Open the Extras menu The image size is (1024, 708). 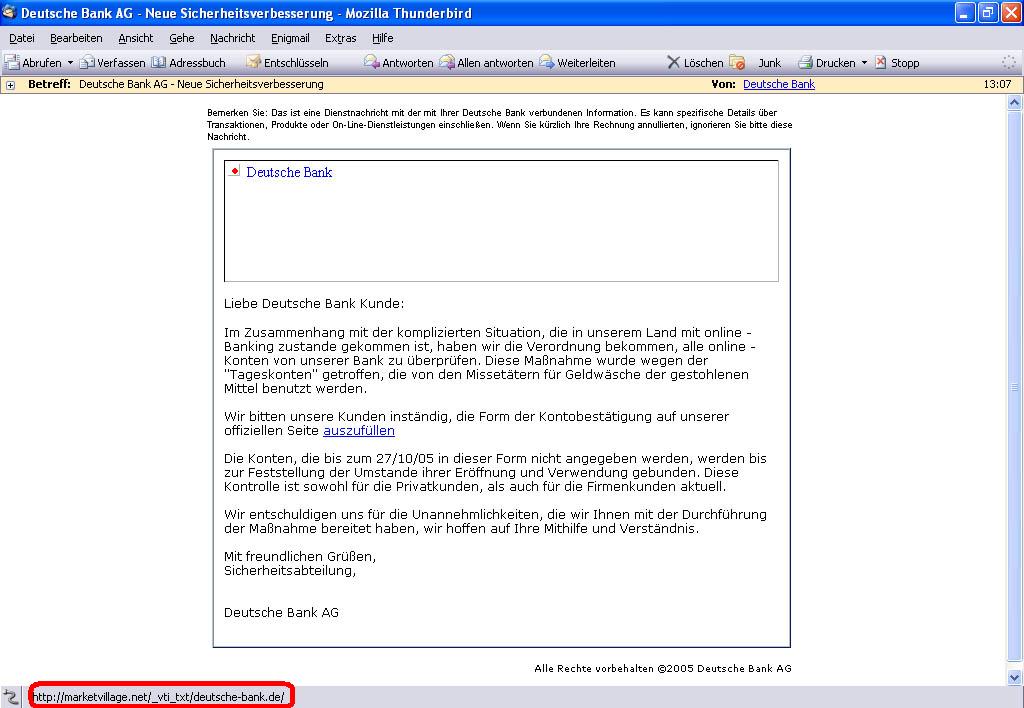pyautogui.click(x=341, y=38)
